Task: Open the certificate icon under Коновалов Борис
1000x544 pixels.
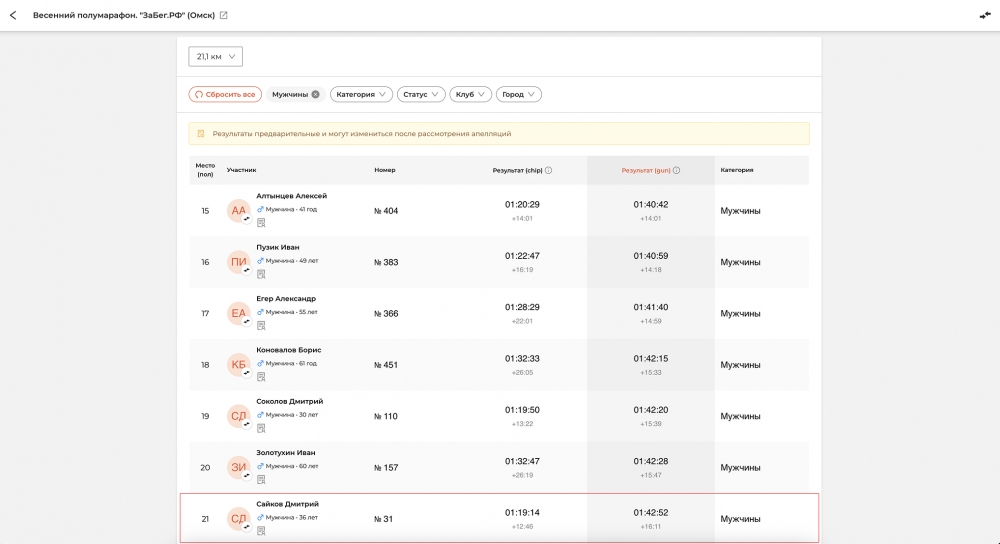Action: tap(261, 377)
